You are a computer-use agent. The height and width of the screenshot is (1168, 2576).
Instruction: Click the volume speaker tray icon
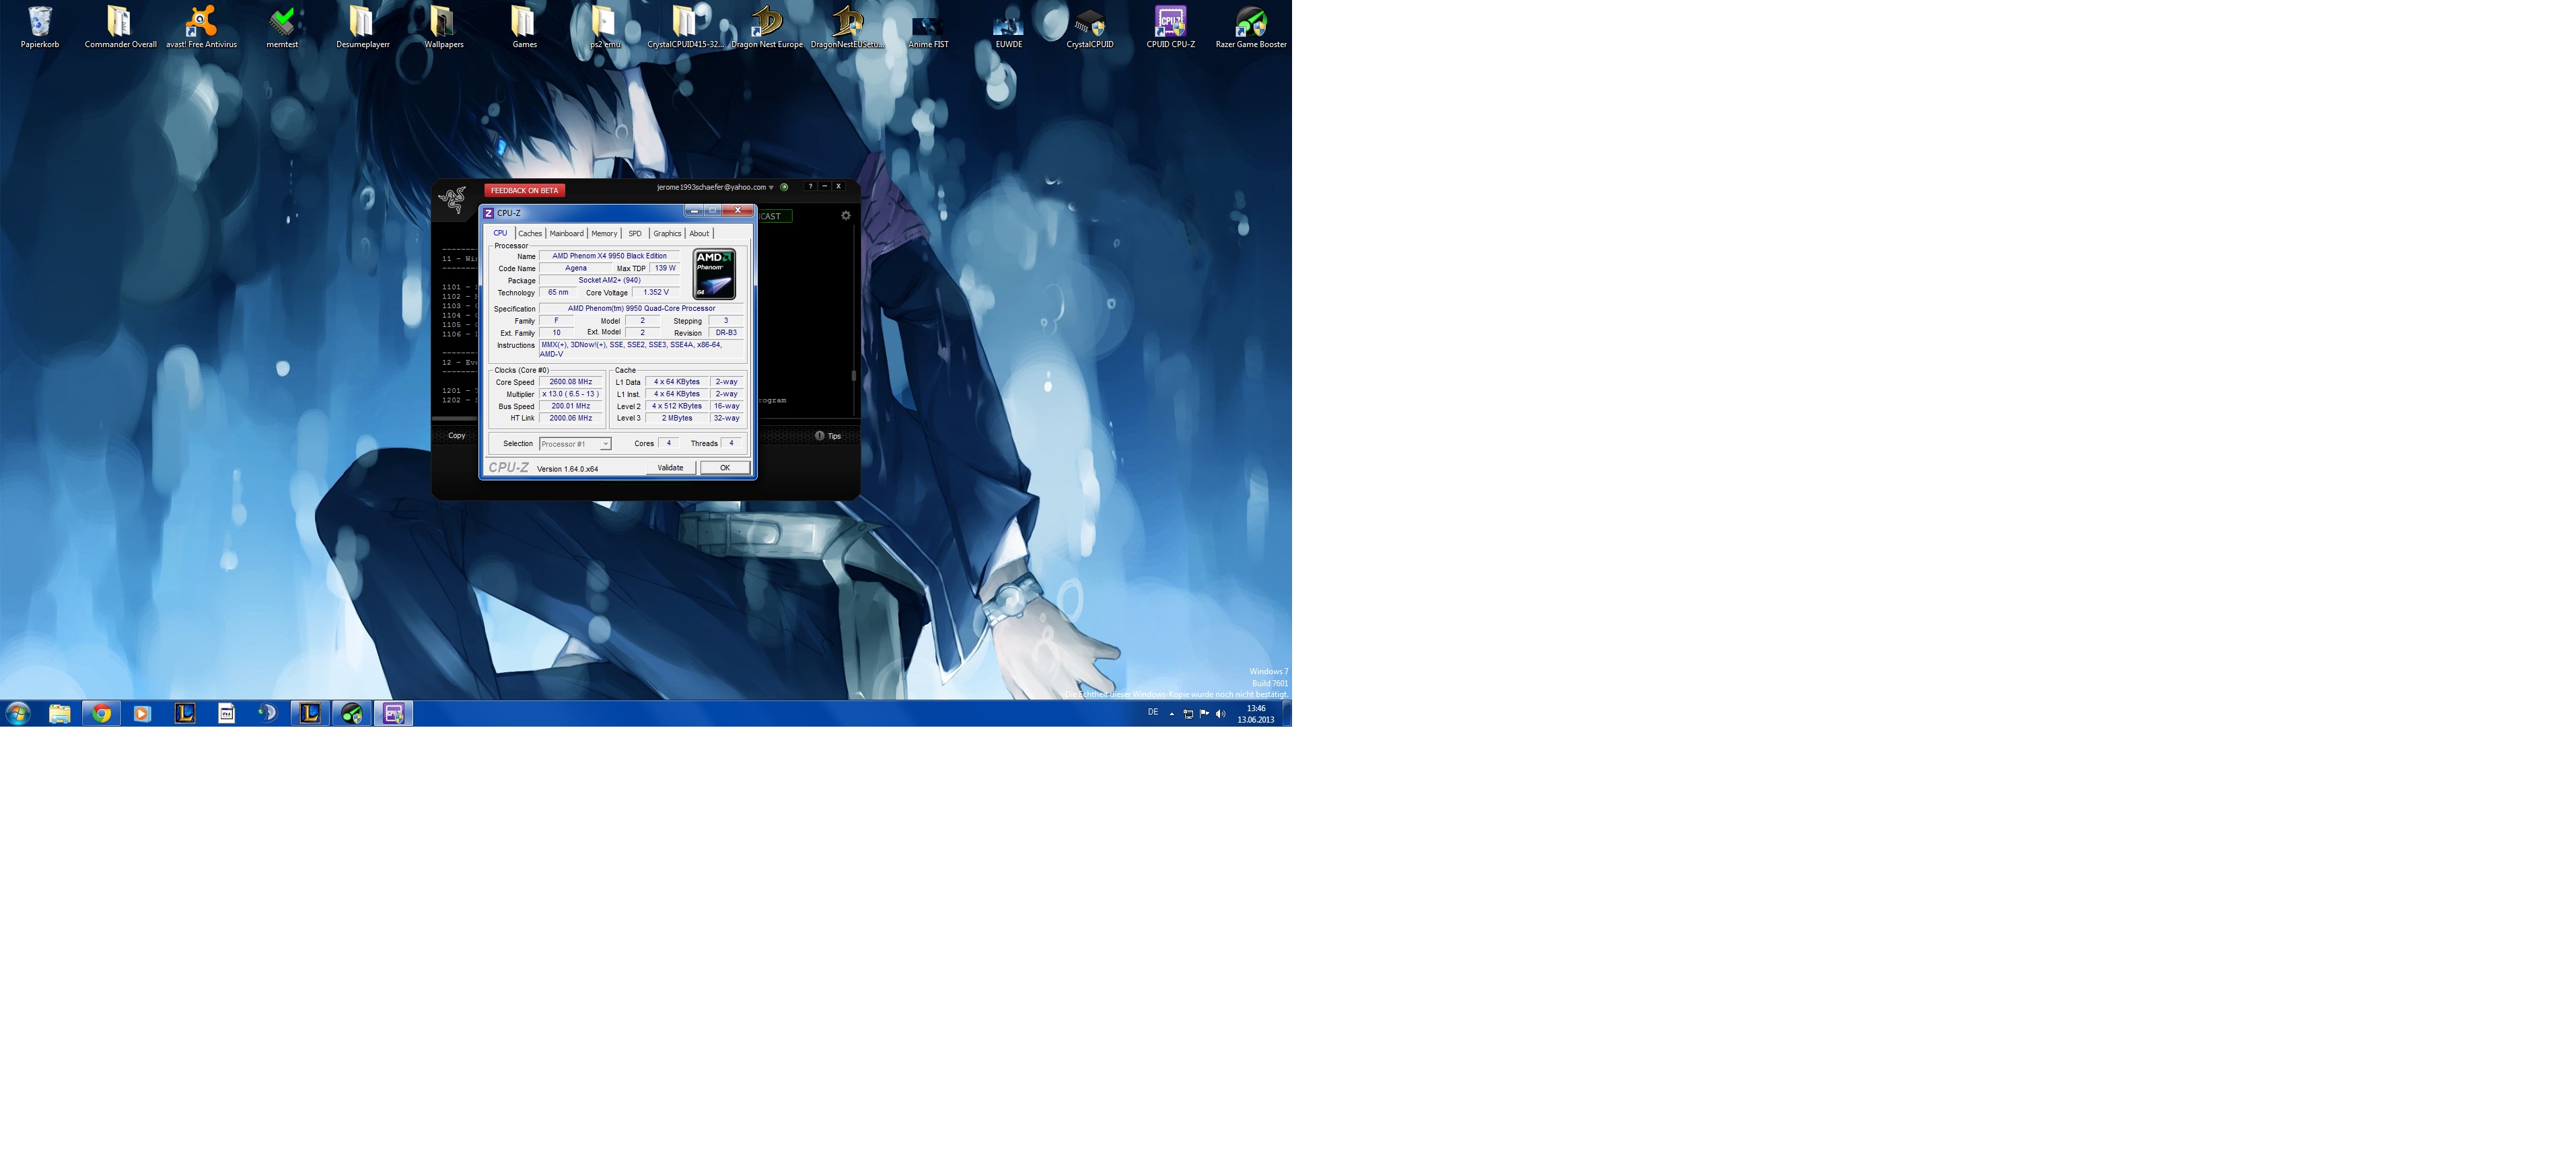(1220, 714)
